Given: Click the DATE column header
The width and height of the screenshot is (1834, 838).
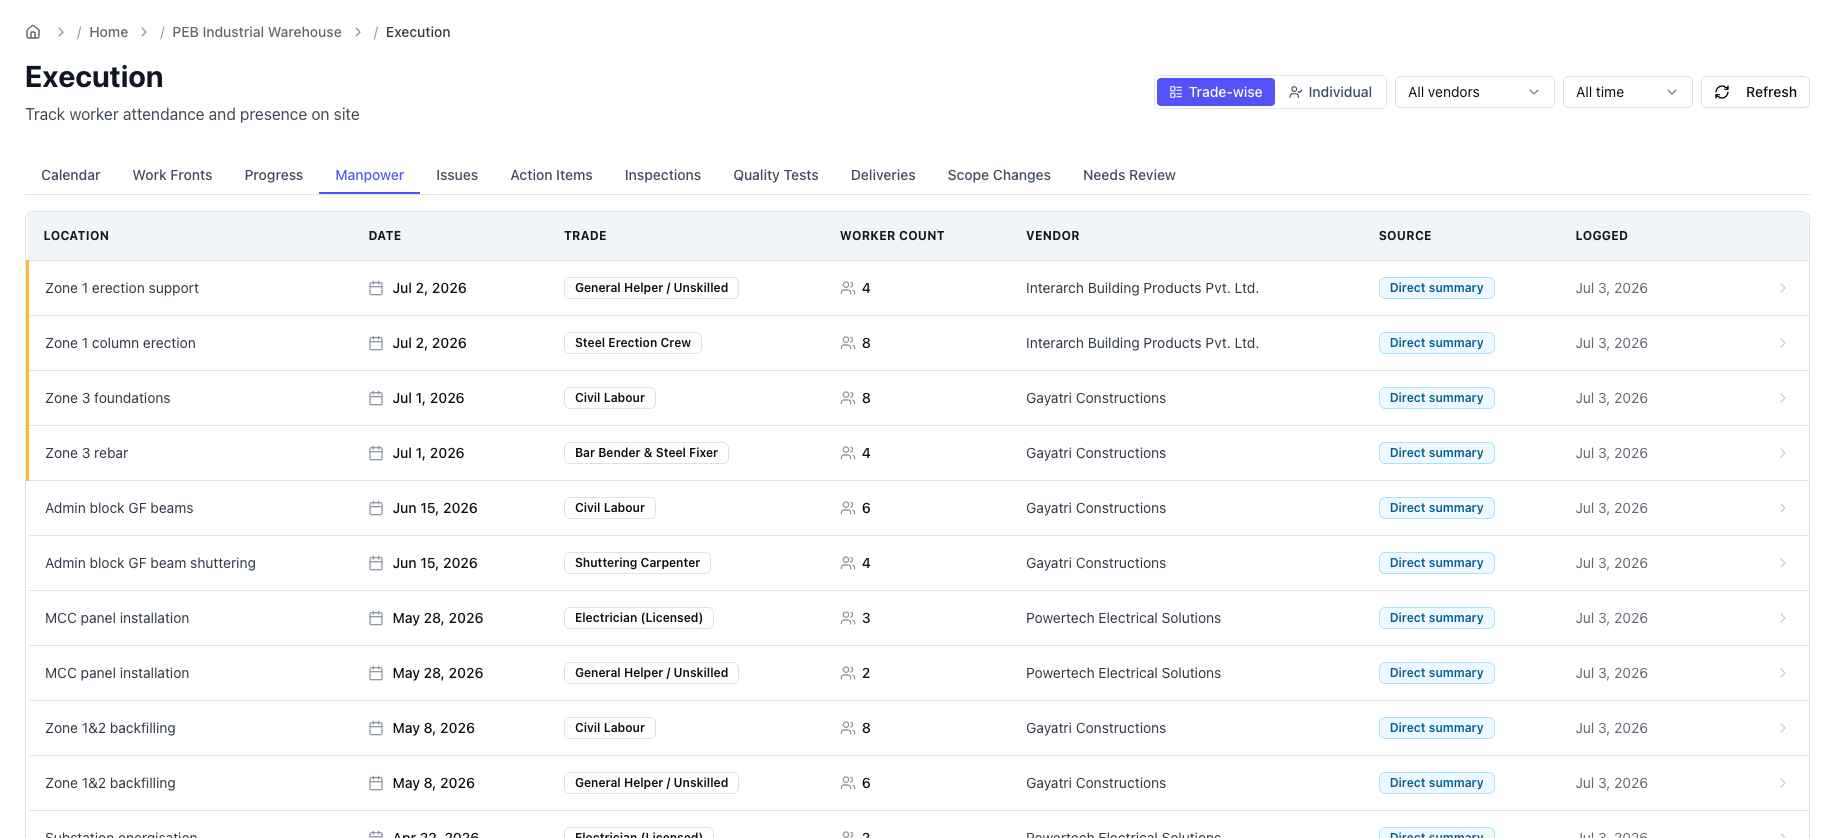Looking at the screenshot, I should (x=385, y=236).
